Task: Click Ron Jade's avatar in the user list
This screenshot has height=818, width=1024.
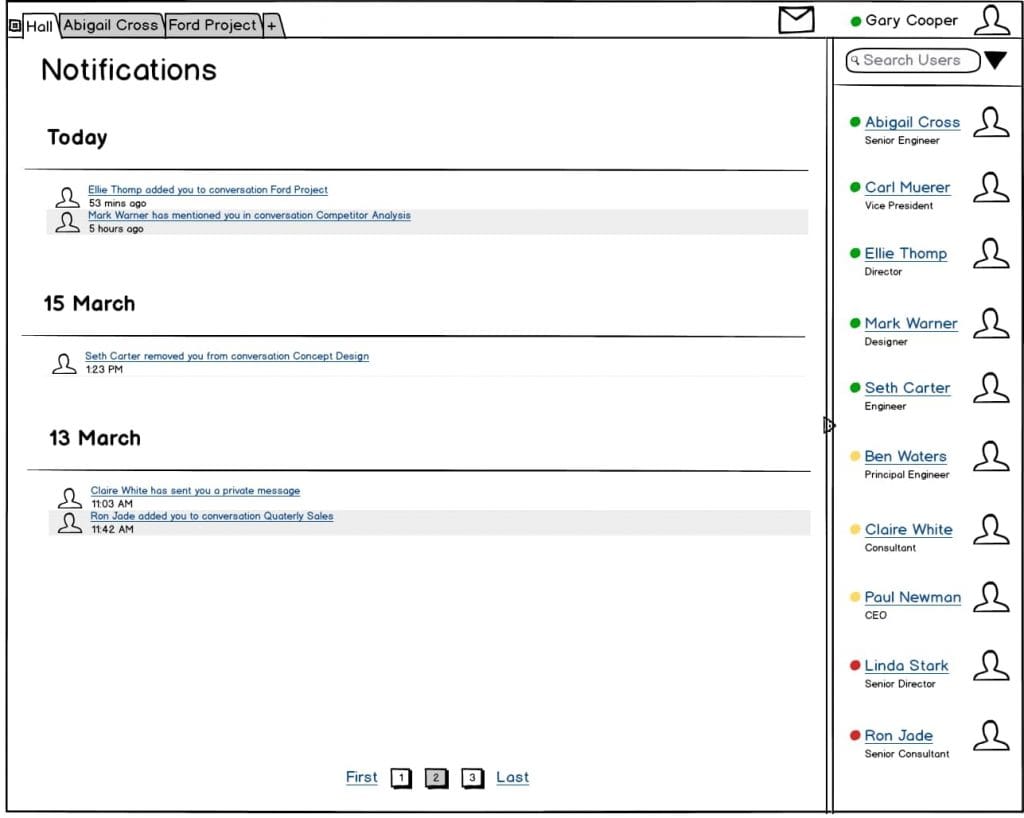Action: (991, 736)
